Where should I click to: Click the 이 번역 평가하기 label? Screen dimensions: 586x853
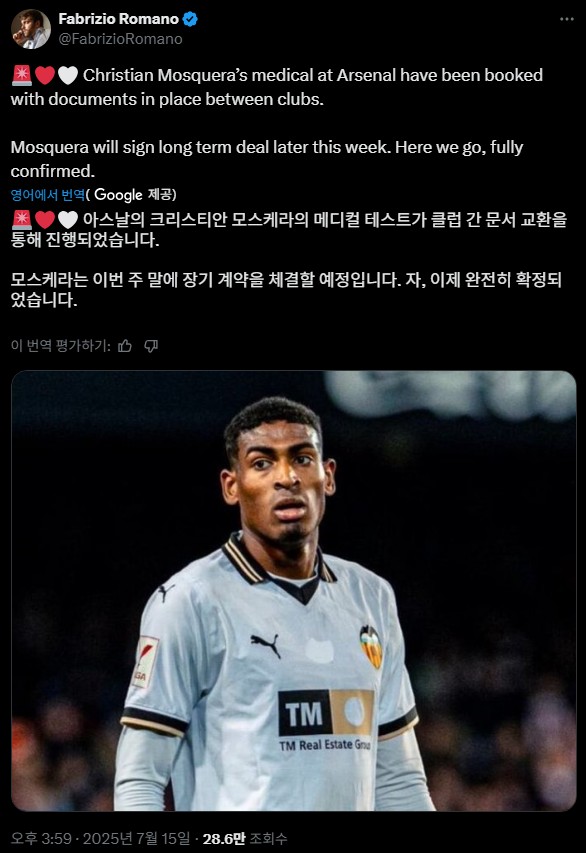(60, 346)
